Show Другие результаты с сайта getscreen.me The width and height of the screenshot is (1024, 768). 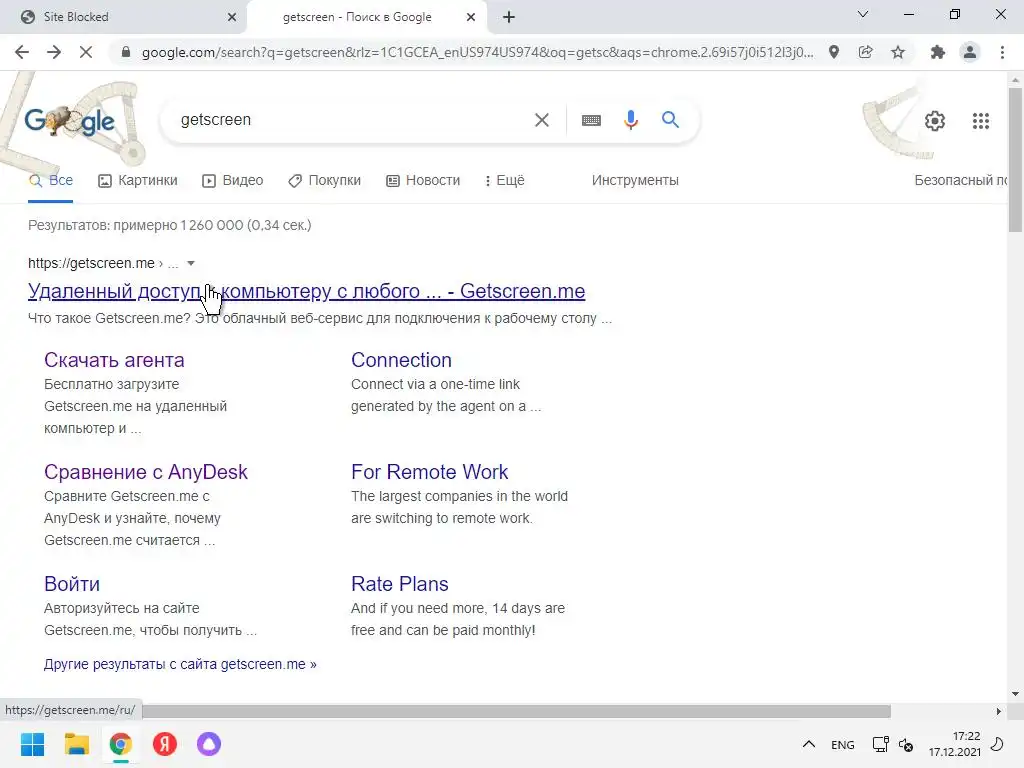(x=180, y=664)
